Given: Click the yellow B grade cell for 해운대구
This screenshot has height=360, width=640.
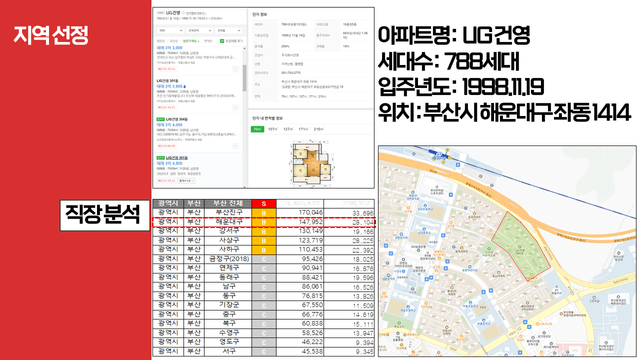Looking at the screenshot, I should (264, 222).
